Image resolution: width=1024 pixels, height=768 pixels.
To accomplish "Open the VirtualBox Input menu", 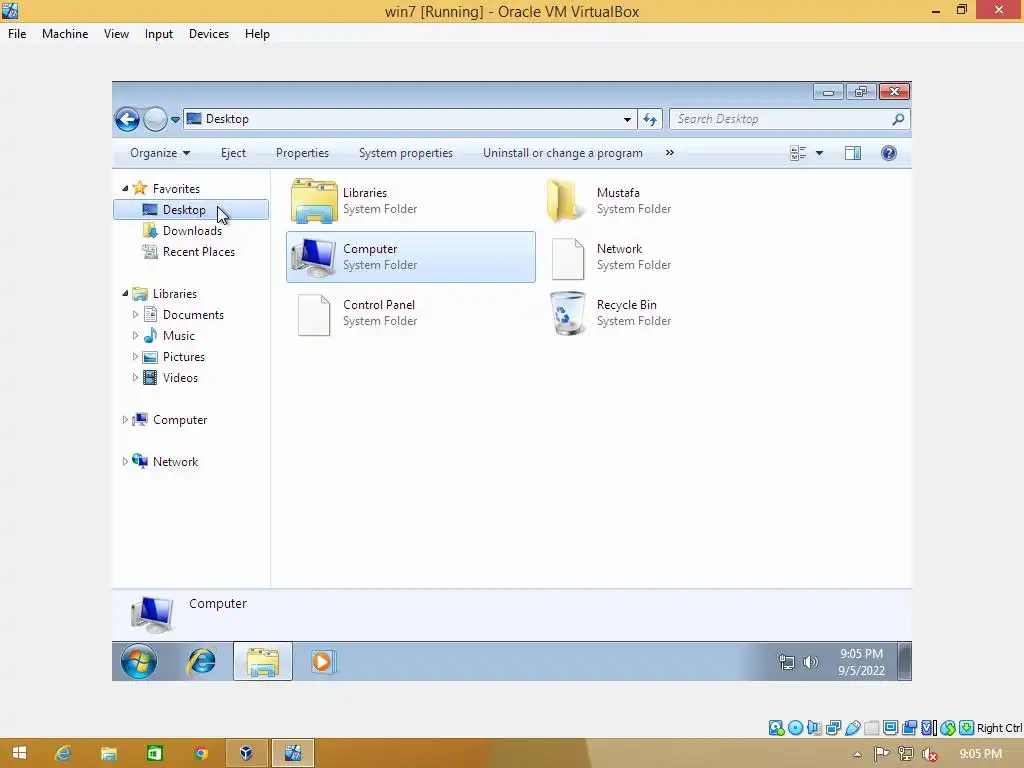I will point(159,34).
